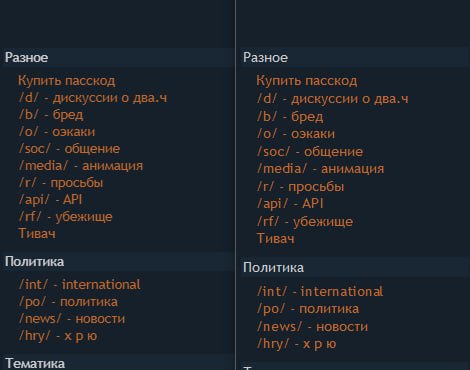Screen dimensions: 470x370
Task: Open 'Купить пасскод' link in left panel
Action: tap(67, 81)
